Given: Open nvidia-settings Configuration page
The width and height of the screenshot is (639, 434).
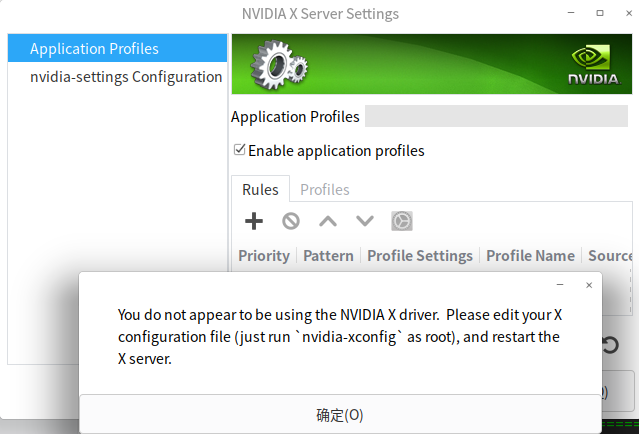Looking at the screenshot, I should pos(125,76).
